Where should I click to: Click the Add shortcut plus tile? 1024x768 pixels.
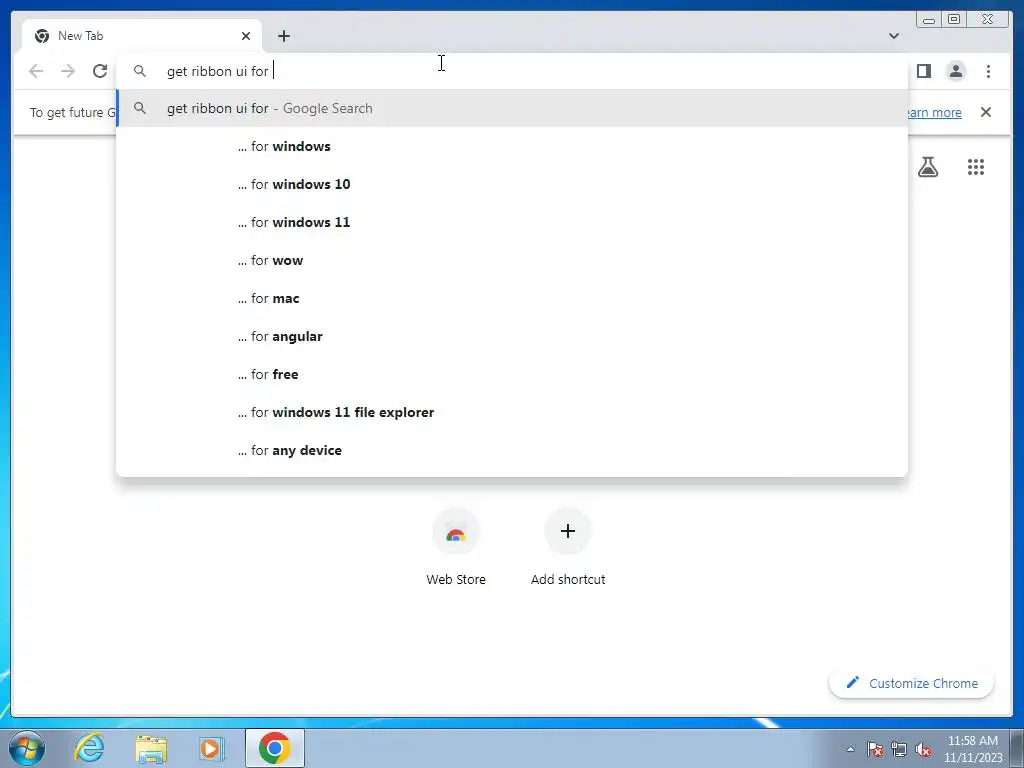pos(568,547)
